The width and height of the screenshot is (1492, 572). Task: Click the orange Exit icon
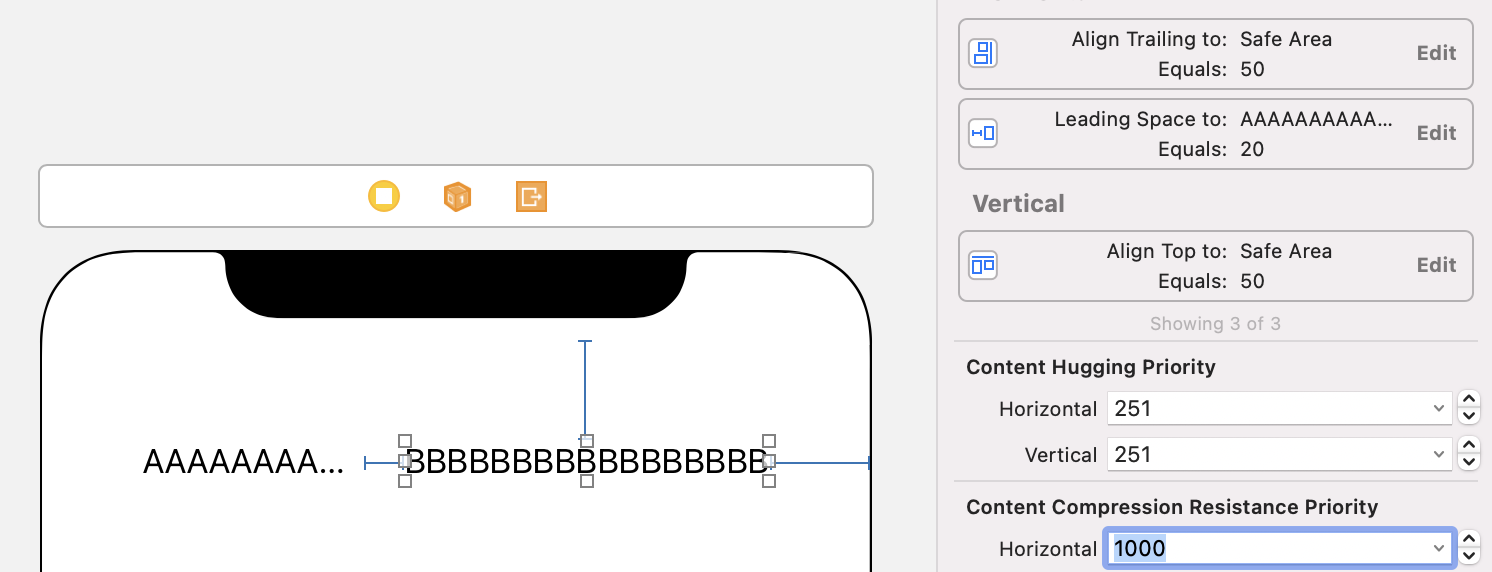[x=531, y=196]
